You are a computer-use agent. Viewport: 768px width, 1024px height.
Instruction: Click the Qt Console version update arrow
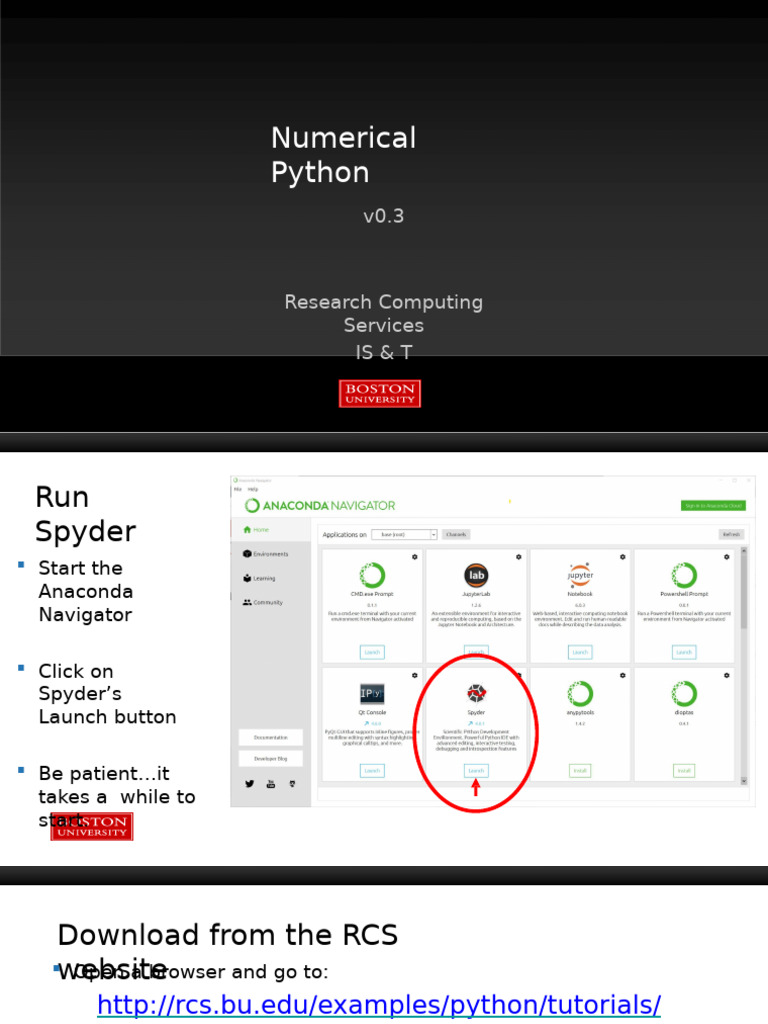pos(366,724)
